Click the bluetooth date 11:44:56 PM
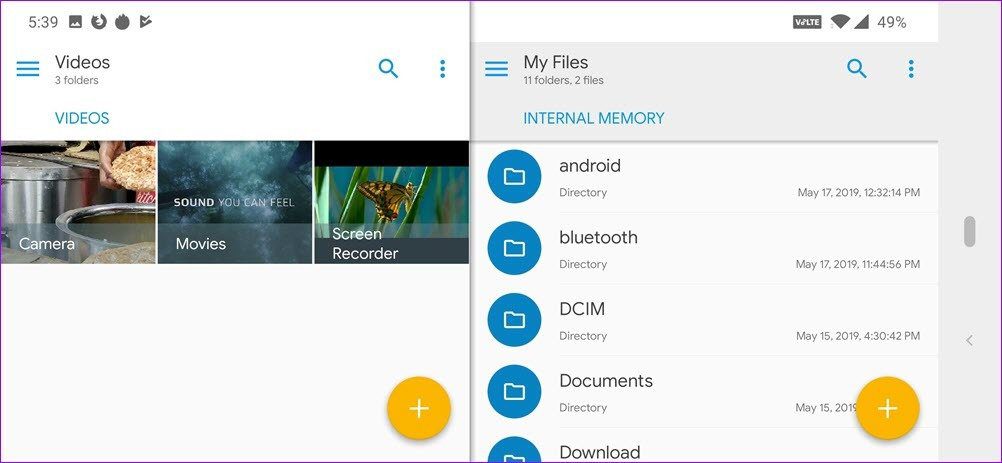 (858, 264)
